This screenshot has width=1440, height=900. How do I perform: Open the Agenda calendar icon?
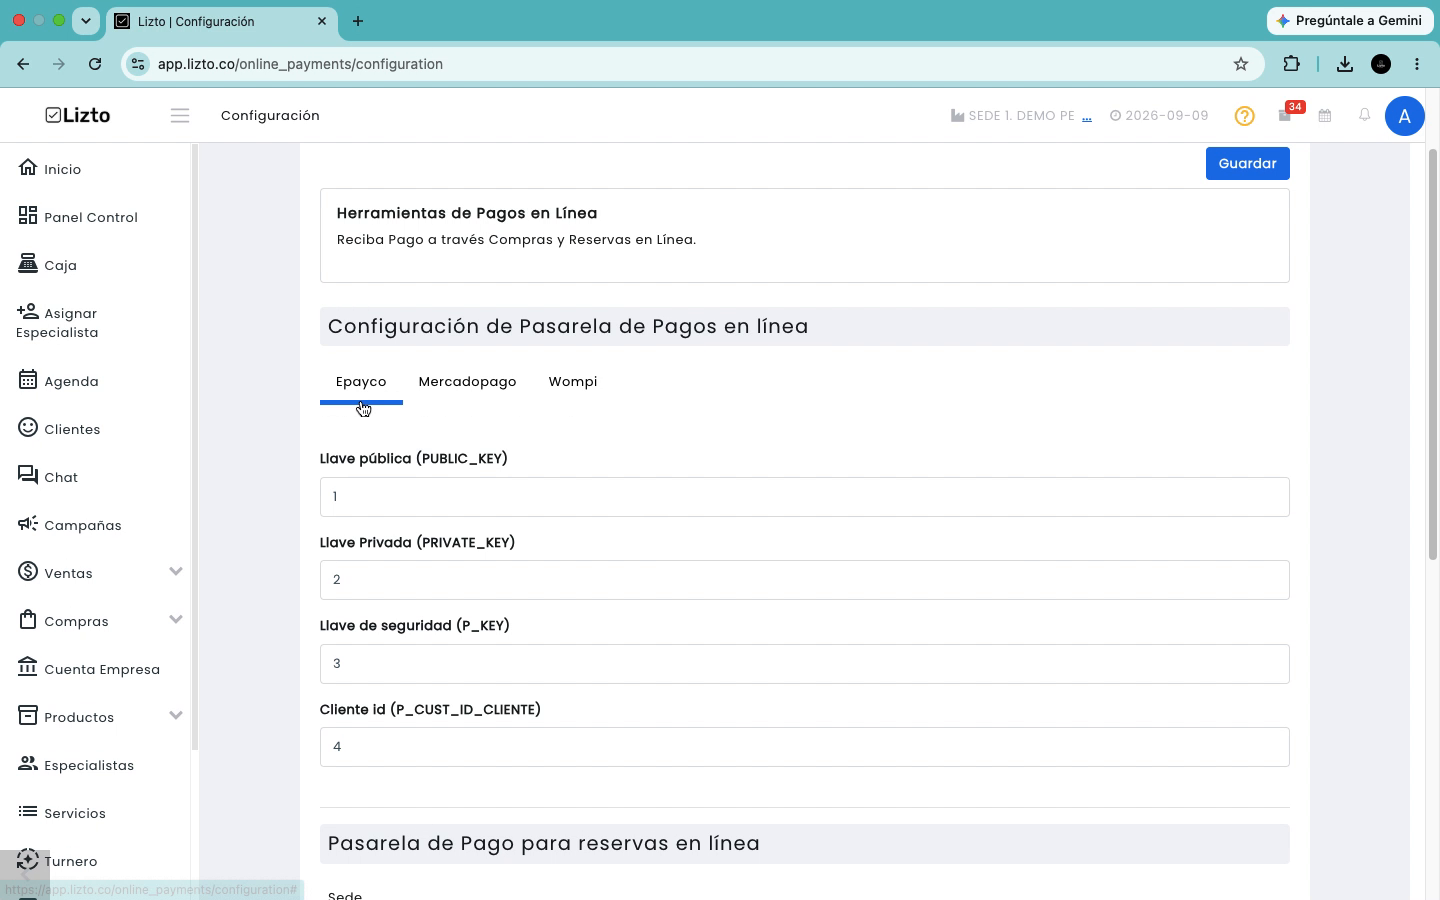[28, 379]
